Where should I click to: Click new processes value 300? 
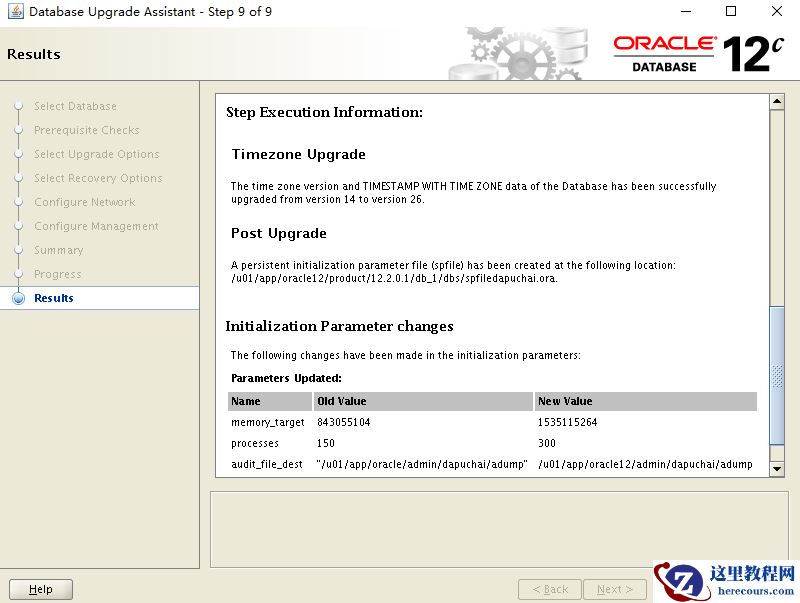point(546,443)
